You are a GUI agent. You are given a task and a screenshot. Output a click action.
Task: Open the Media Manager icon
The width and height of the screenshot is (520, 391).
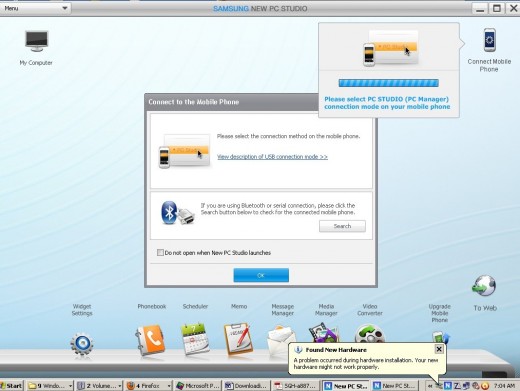tap(324, 333)
